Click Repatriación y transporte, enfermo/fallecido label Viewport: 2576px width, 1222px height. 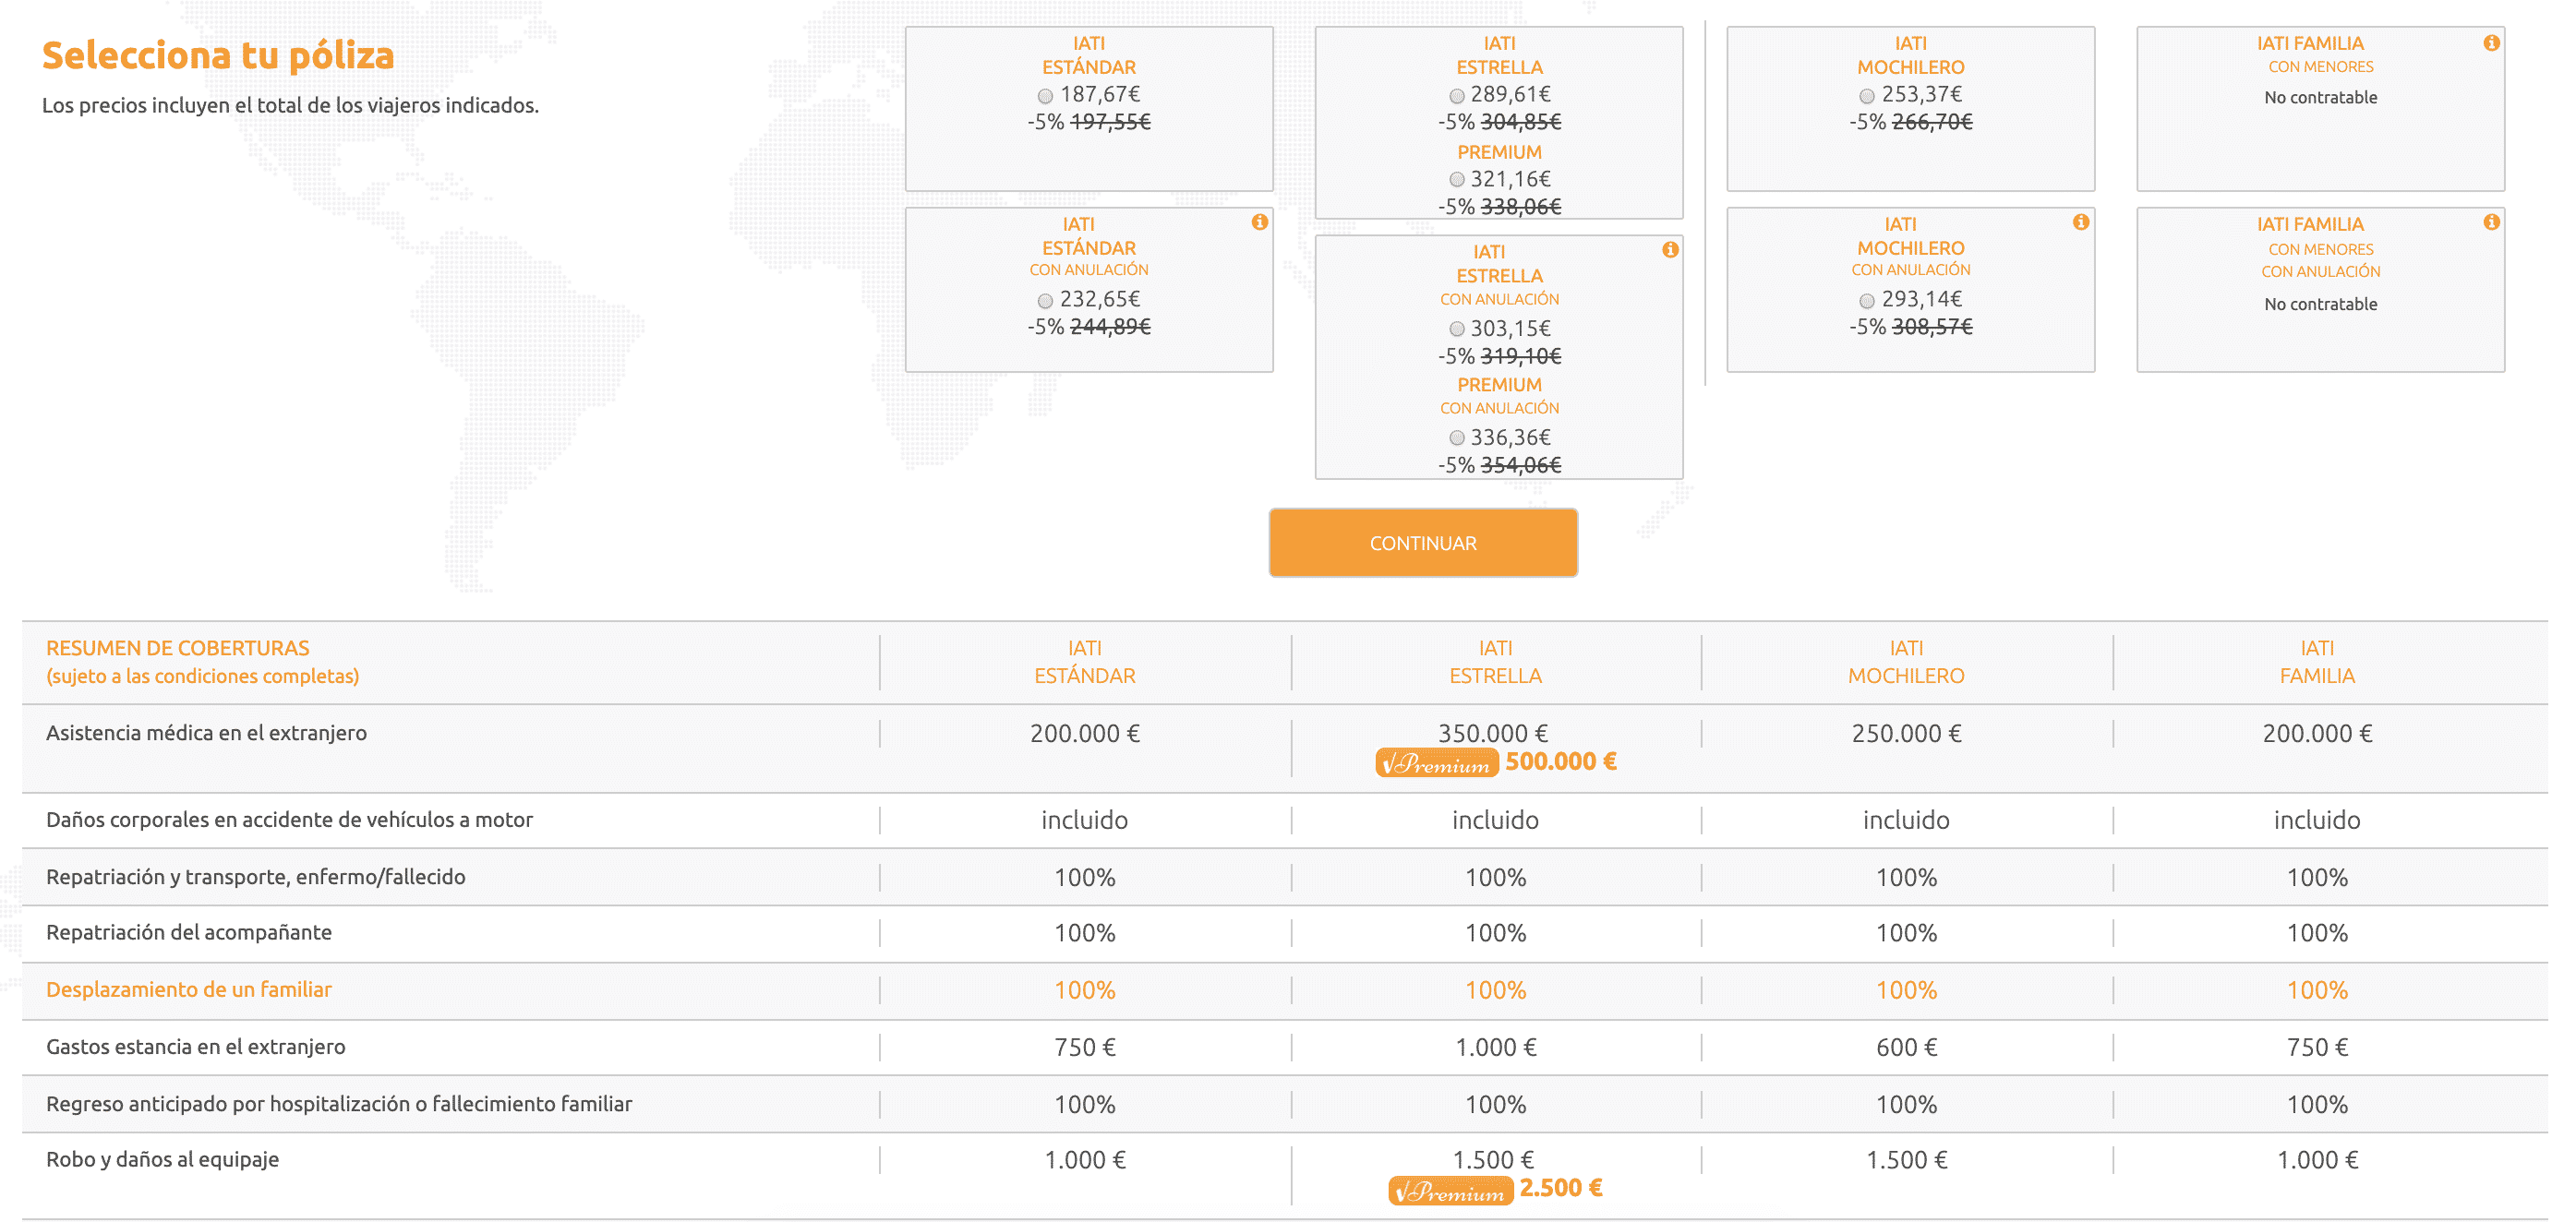(256, 877)
